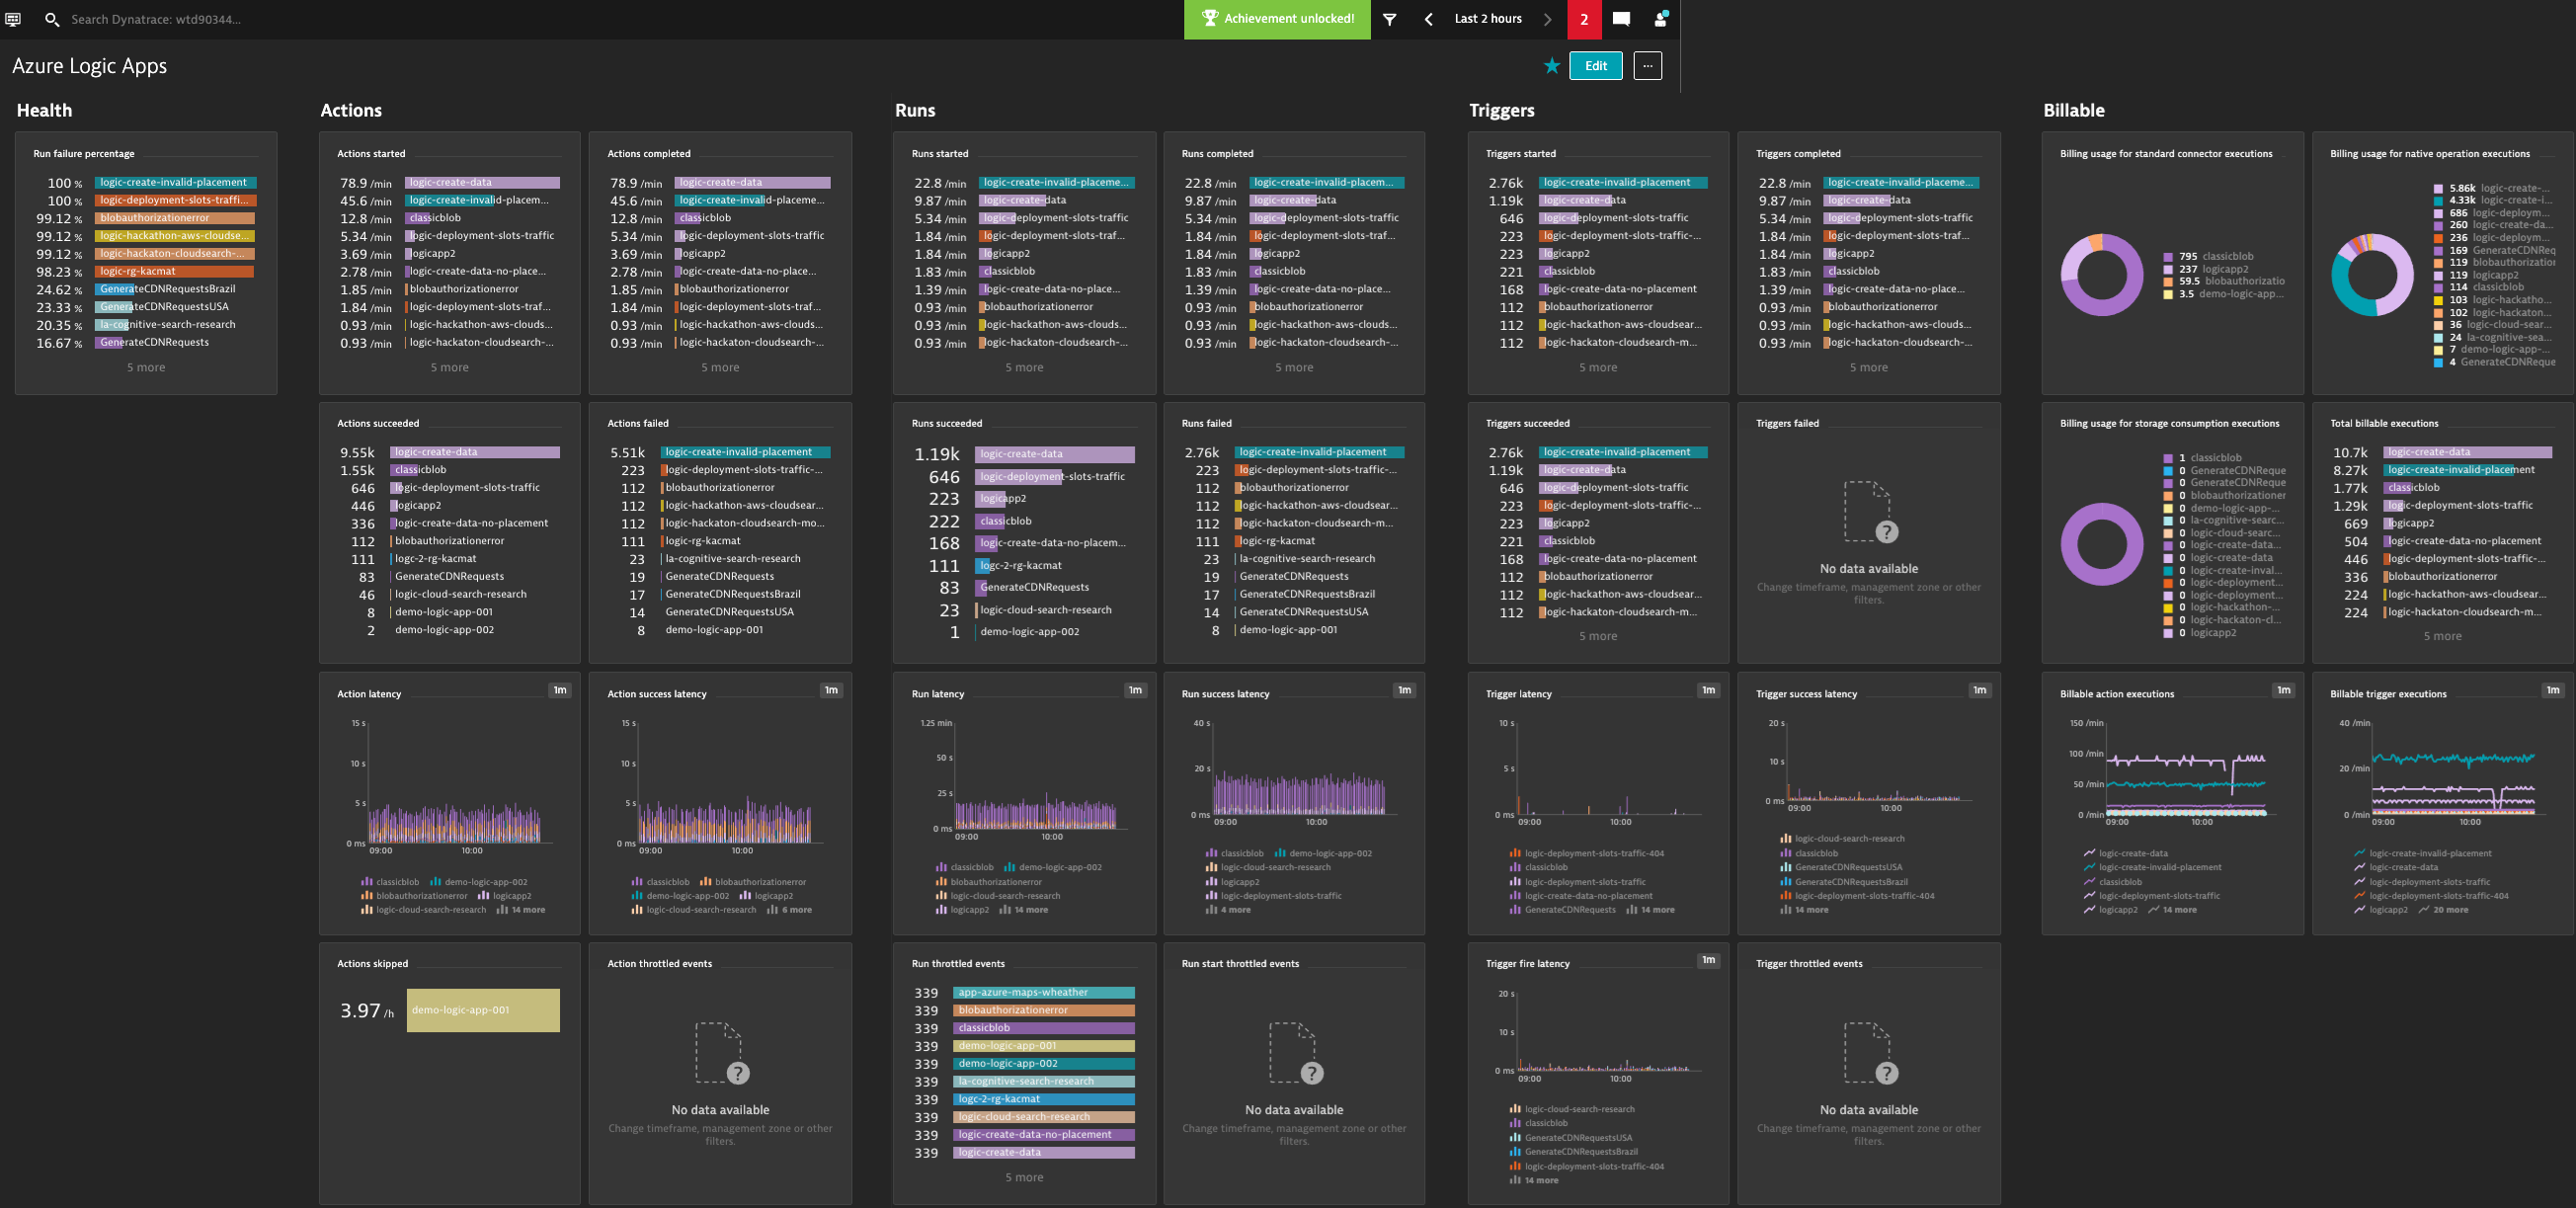
Task: Expand 5 more in Triggers completed tile
Action: 1868,367
